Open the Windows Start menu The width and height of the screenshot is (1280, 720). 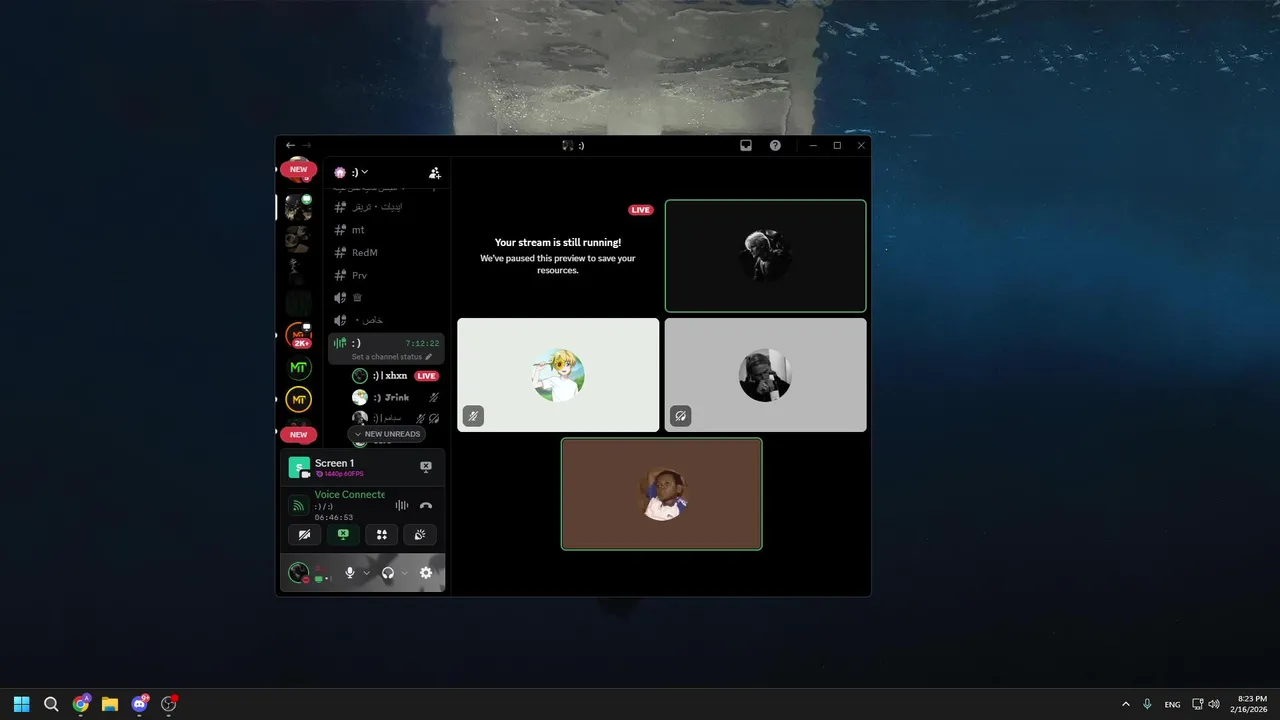[22, 704]
